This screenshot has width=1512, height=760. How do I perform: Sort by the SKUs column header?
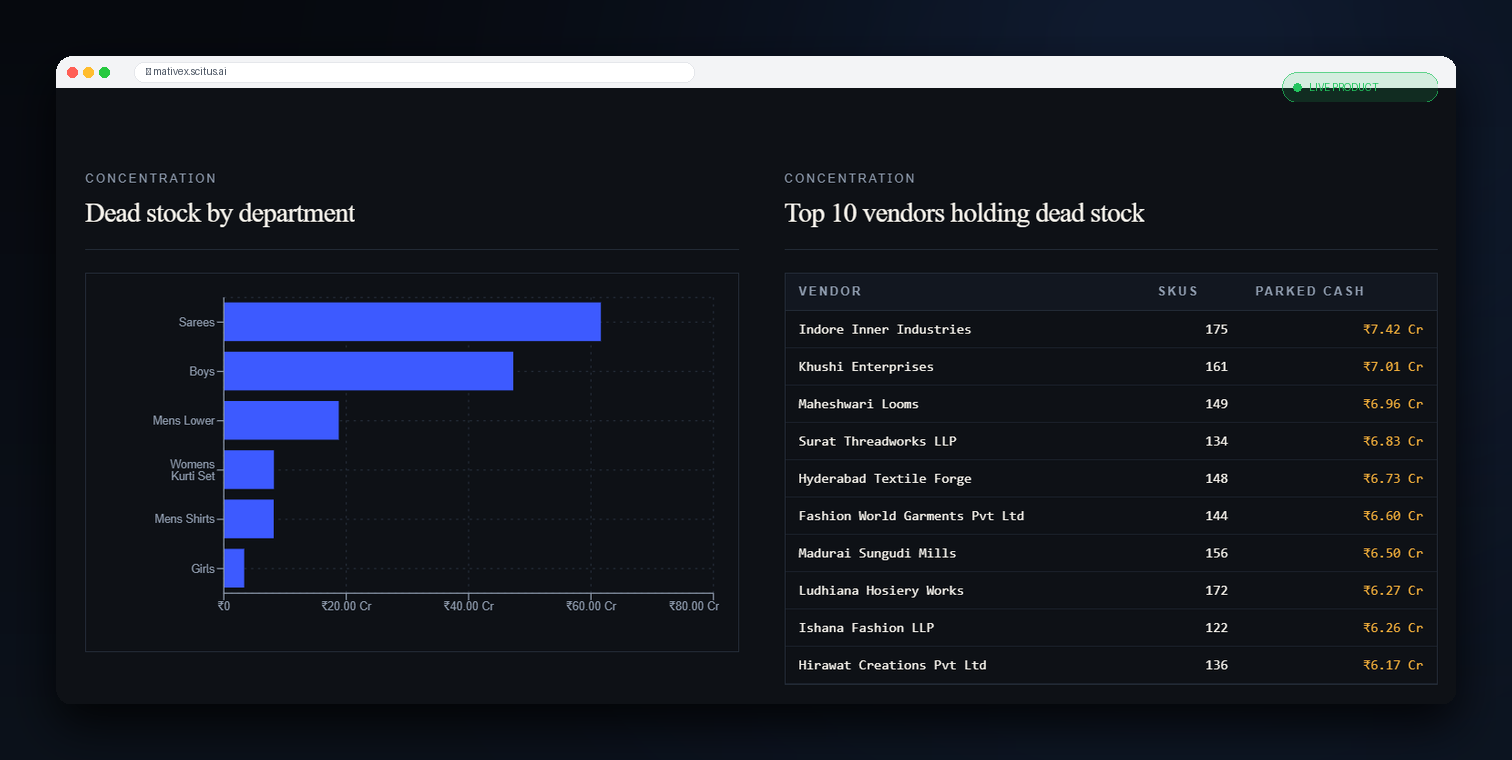pos(1178,291)
